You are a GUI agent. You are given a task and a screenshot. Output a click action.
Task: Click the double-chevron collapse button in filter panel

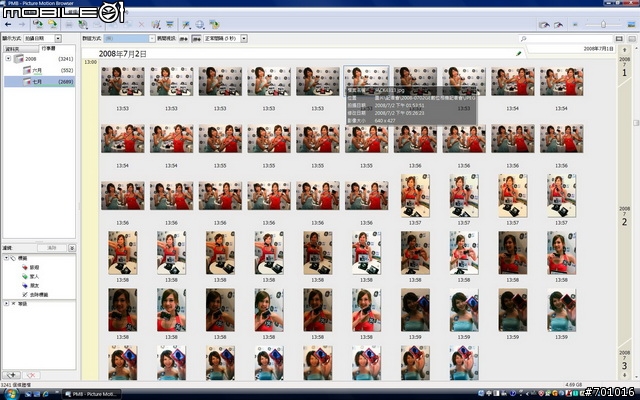(x=72, y=248)
